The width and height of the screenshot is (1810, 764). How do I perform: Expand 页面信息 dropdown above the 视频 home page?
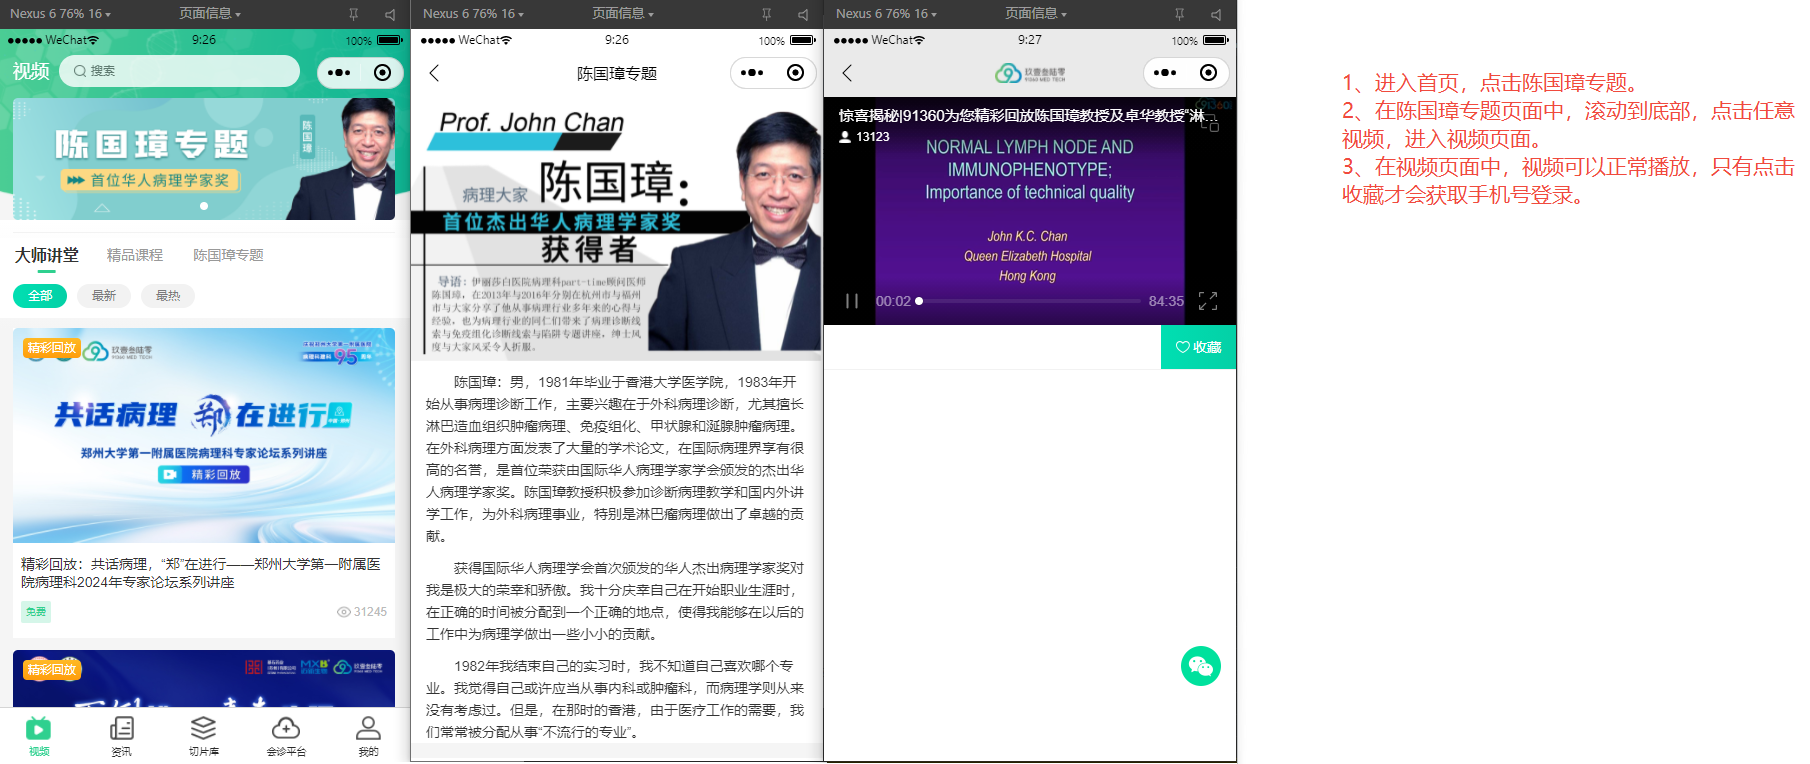click(x=210, y=14)
